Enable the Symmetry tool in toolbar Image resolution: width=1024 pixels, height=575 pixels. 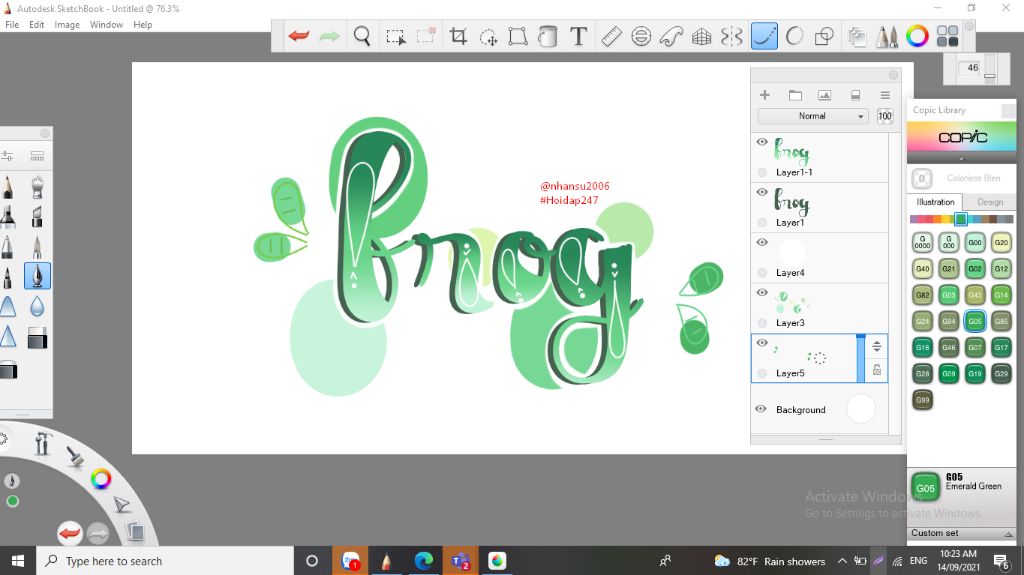[732, 37]
